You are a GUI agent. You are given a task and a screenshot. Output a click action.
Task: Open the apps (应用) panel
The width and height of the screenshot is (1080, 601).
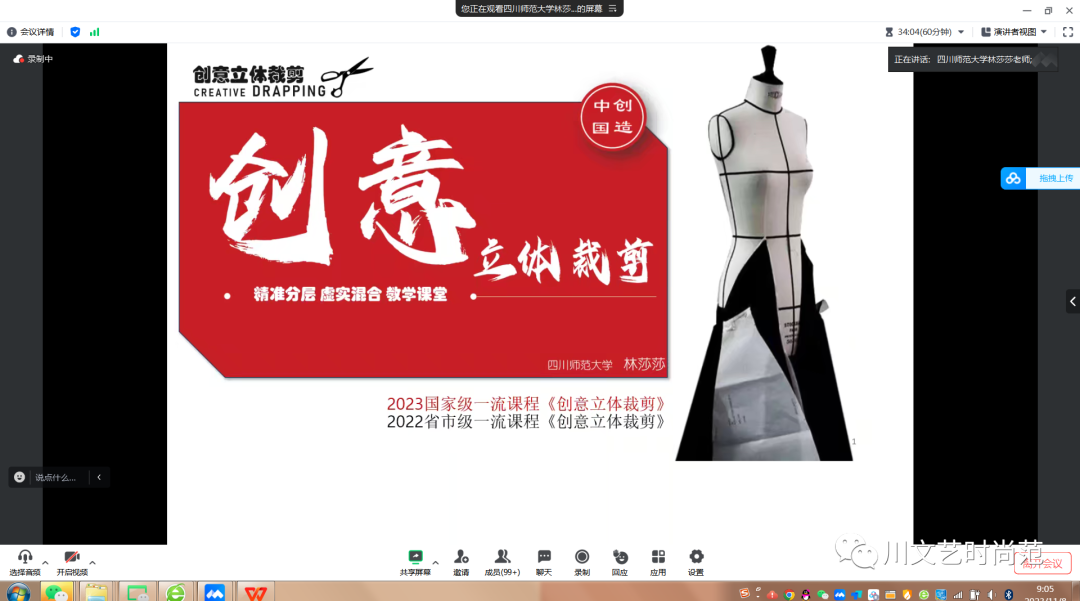pos(658,561)
